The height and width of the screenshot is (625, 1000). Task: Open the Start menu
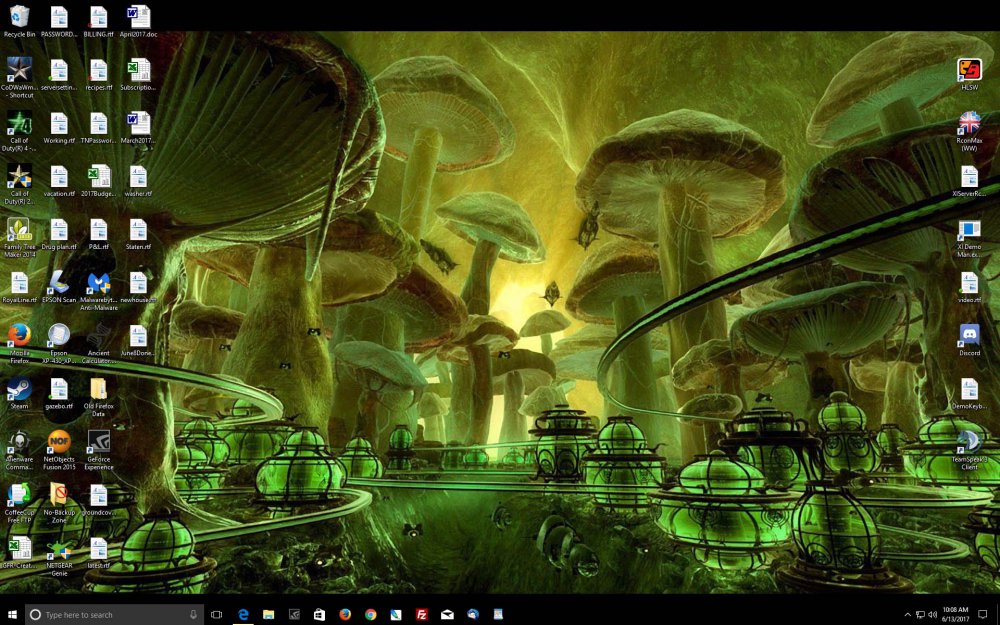click(11, 614)
